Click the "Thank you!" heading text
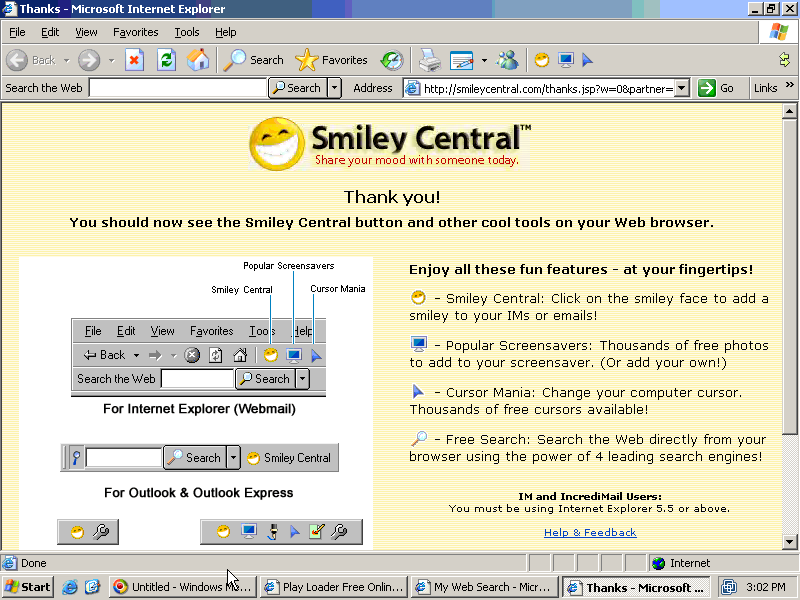800x600 pixels. [392, 197]
